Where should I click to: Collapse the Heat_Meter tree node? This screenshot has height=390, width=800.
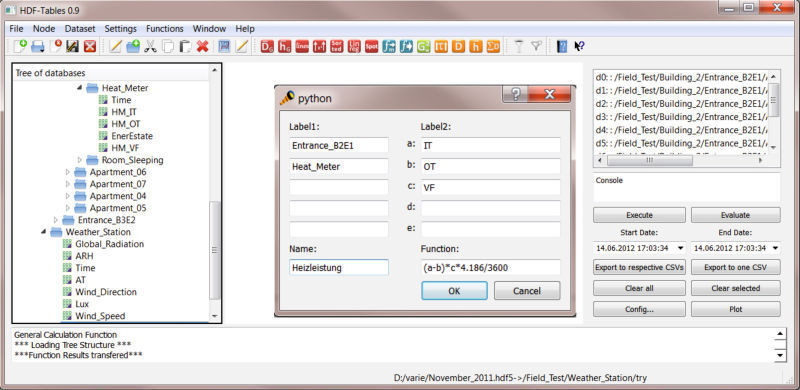pos(79,88)
